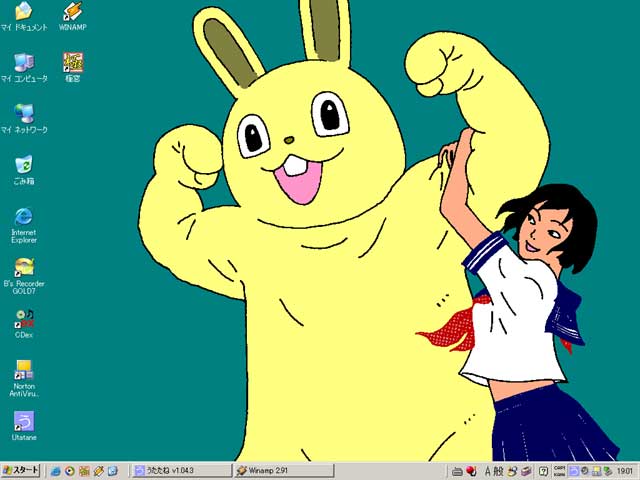640x480 pixels.
Task: Select the My Computer (マイ コンピュータ) icon
Action: pyautogui.click(x=24, y=63)
